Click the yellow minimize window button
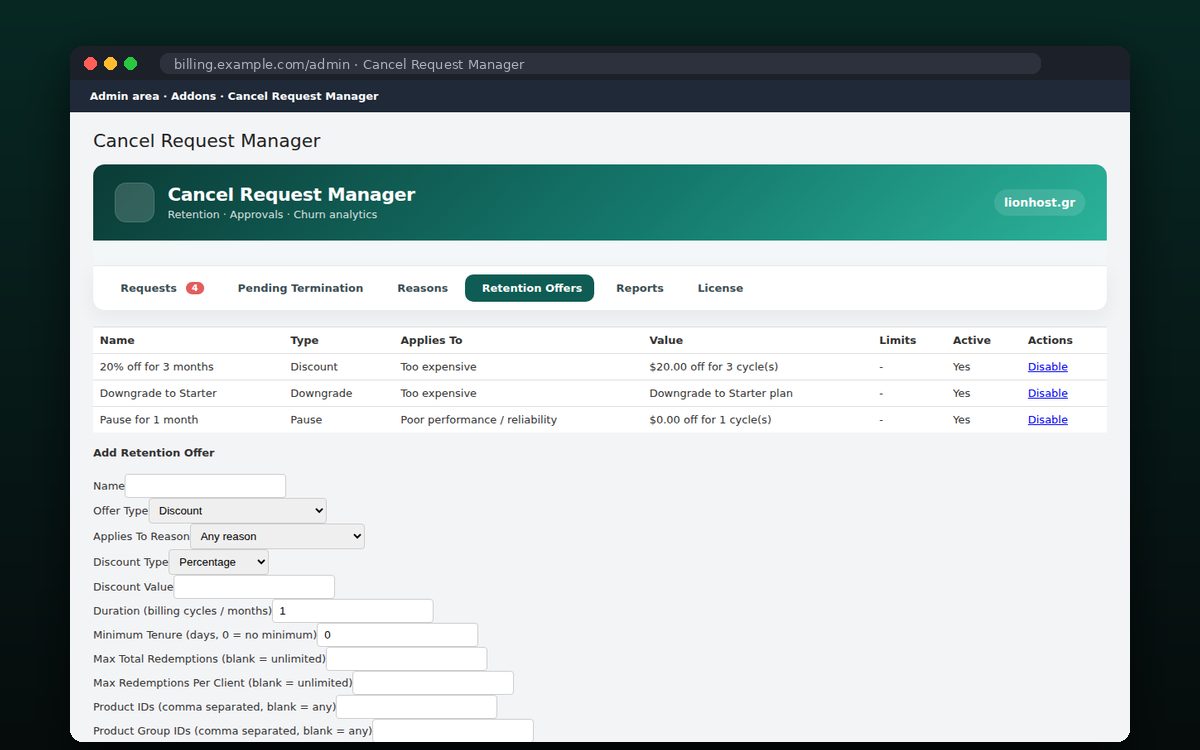The height and width of the screenshot is (750, 1200). click(x=110, y=64)
